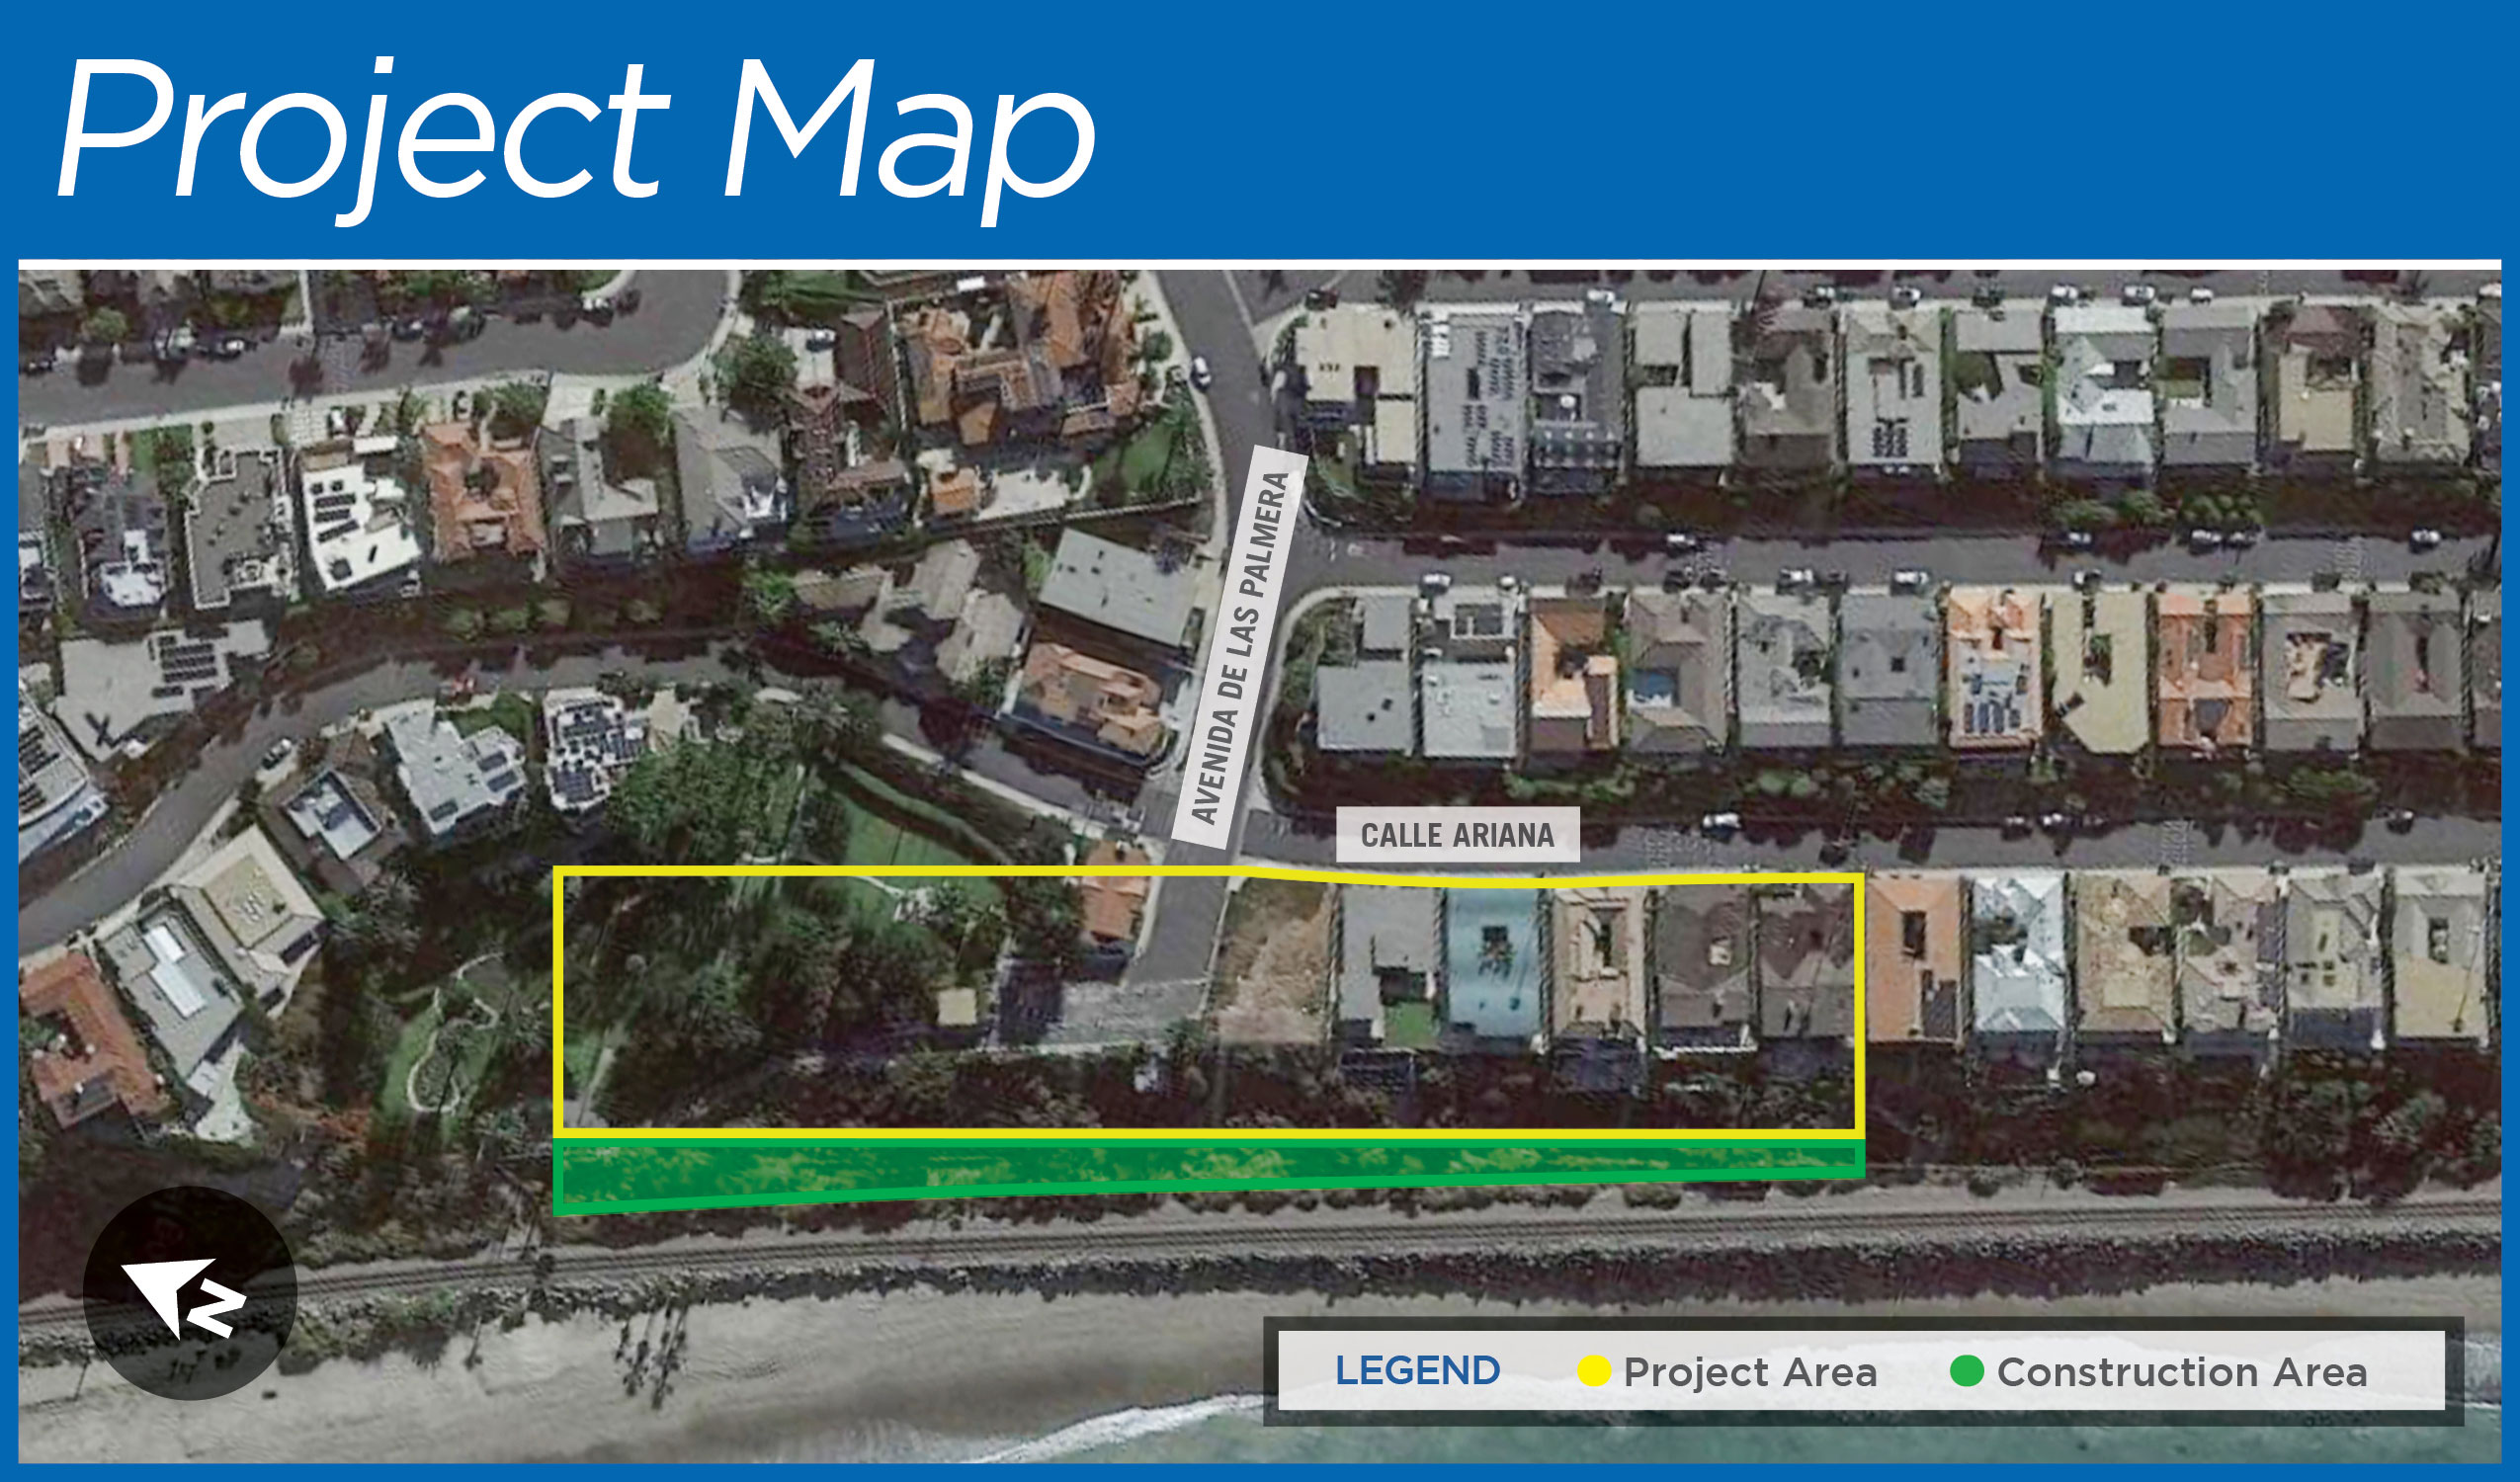This screenshot has width=2520, height=1482.
Task: Click the green shaded construction strip
Action: pyautogui.click(x=1208, y=1174)
